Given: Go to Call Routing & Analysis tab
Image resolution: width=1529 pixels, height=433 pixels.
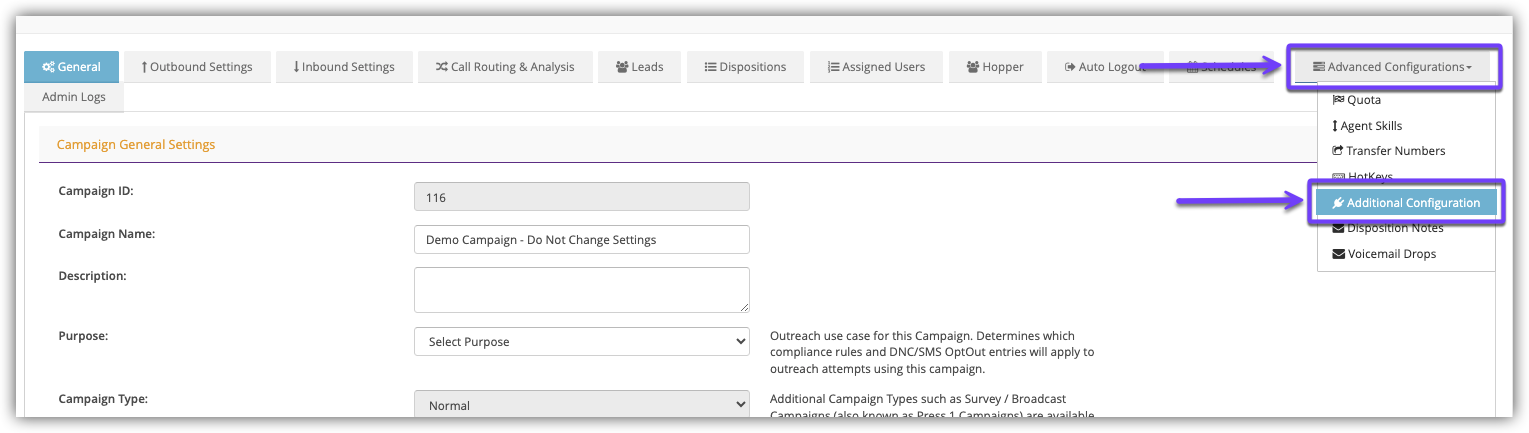Looking at the screenshot, I should coord(505,67).
